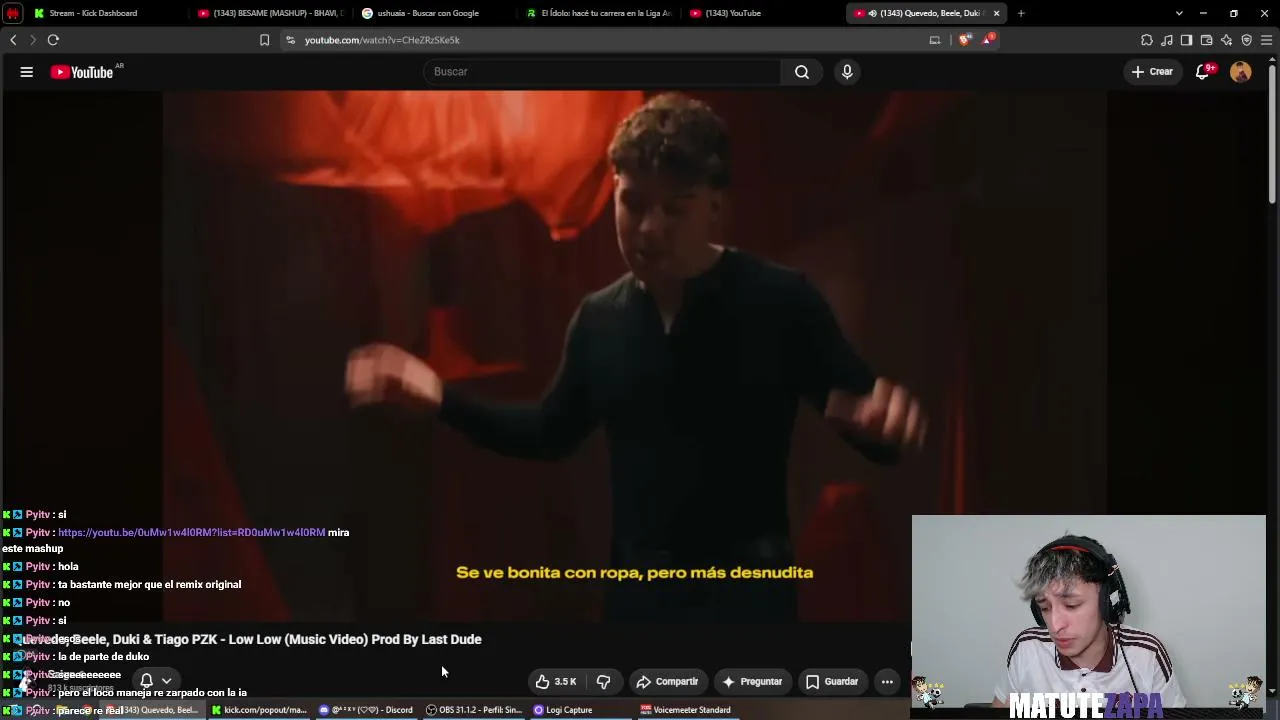View site information beside the URL
This screenshot has height=720, width=1280.
pos(290,40)
